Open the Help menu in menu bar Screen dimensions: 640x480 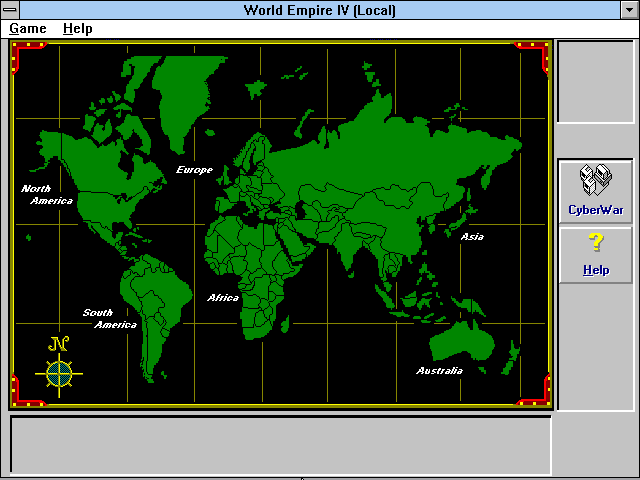(78, 28)
